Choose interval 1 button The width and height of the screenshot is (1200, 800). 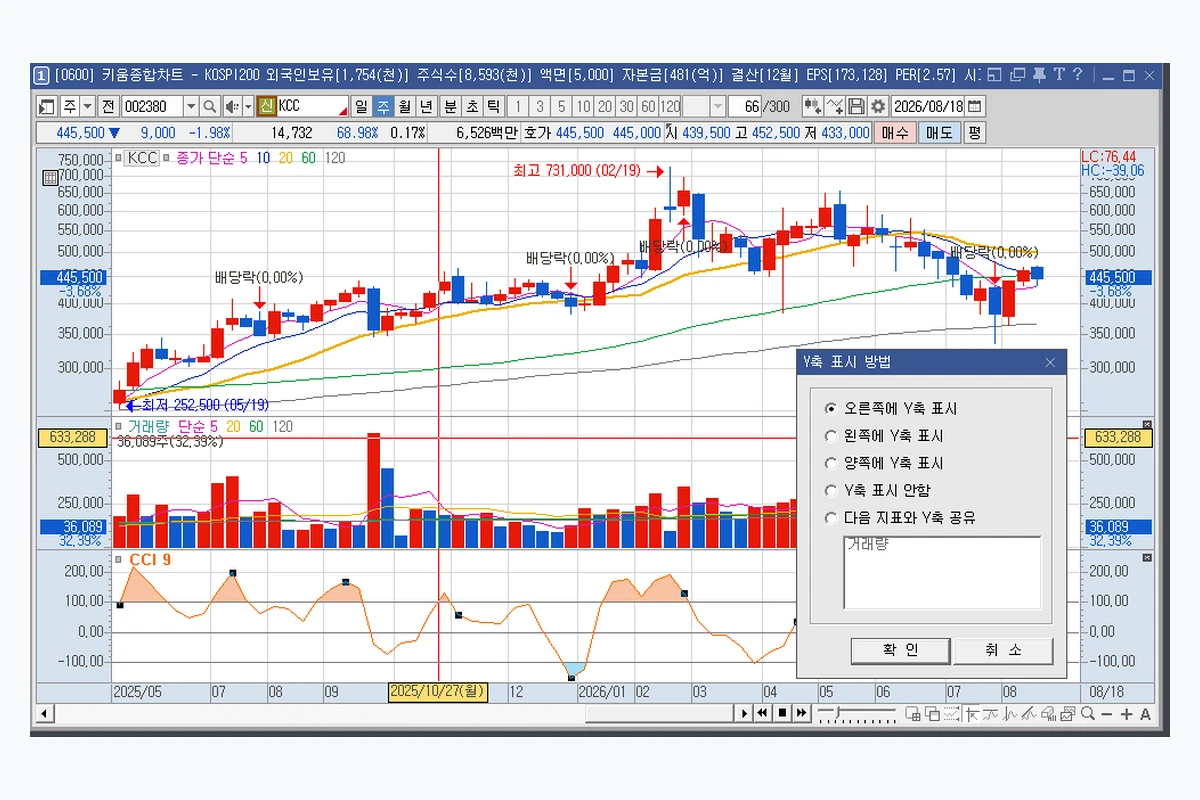pos(517,105)
